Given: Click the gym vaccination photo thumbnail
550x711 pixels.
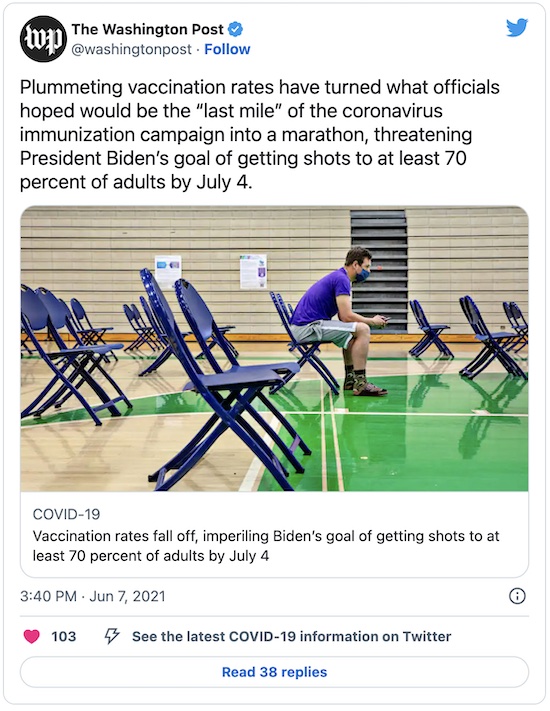Looking at the screenshot, I should click(274, 349).
